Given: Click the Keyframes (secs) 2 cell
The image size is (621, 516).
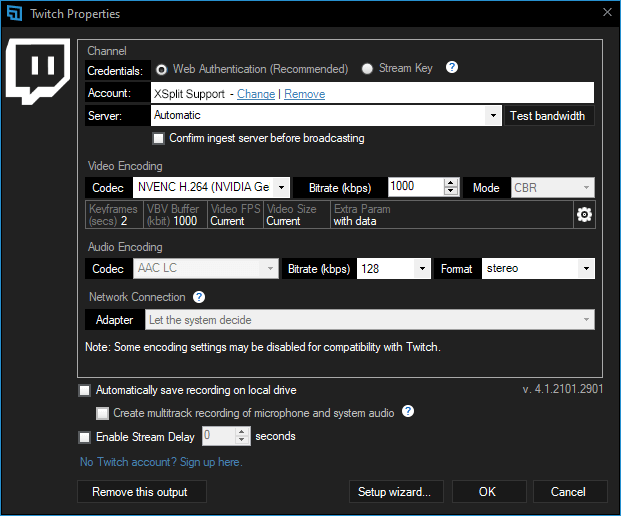Looking at the screenshot, I should pos(114,215).
